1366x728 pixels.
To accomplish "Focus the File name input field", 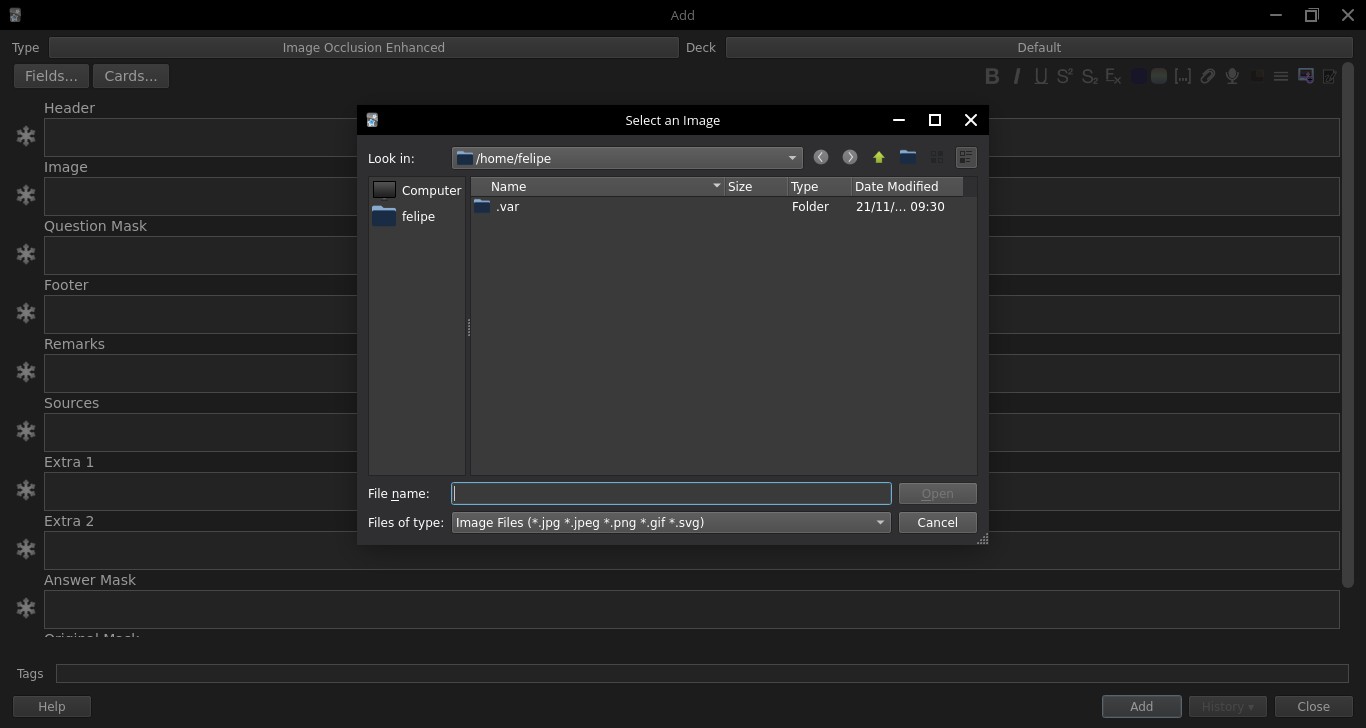I will 671,493.
